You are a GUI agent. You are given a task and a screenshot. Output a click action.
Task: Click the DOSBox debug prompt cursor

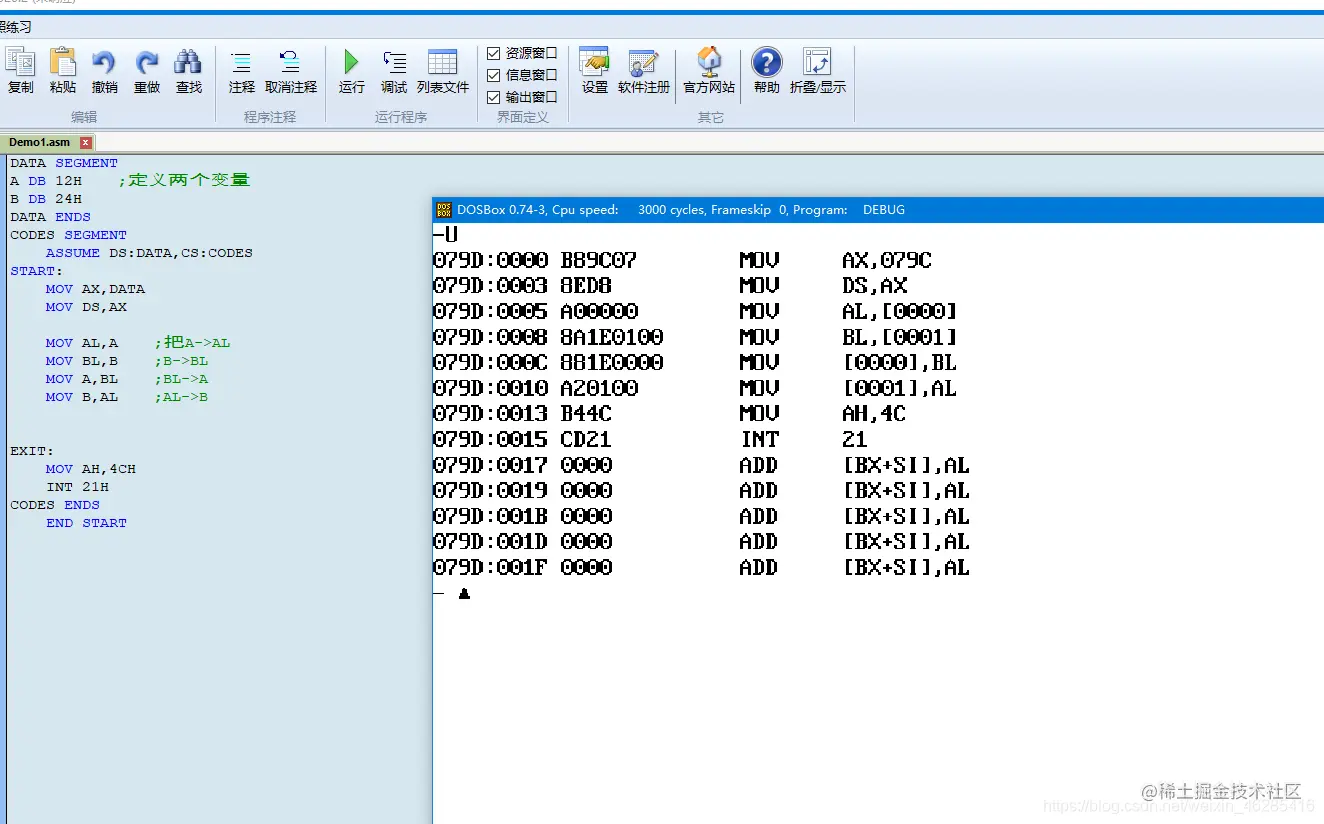click(464, 593)
